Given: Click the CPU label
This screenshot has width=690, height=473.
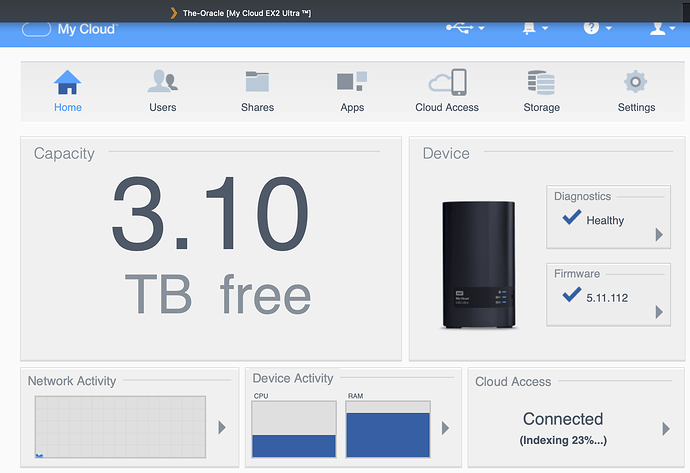Looking at the screenshot, I should tap(261, 396).
